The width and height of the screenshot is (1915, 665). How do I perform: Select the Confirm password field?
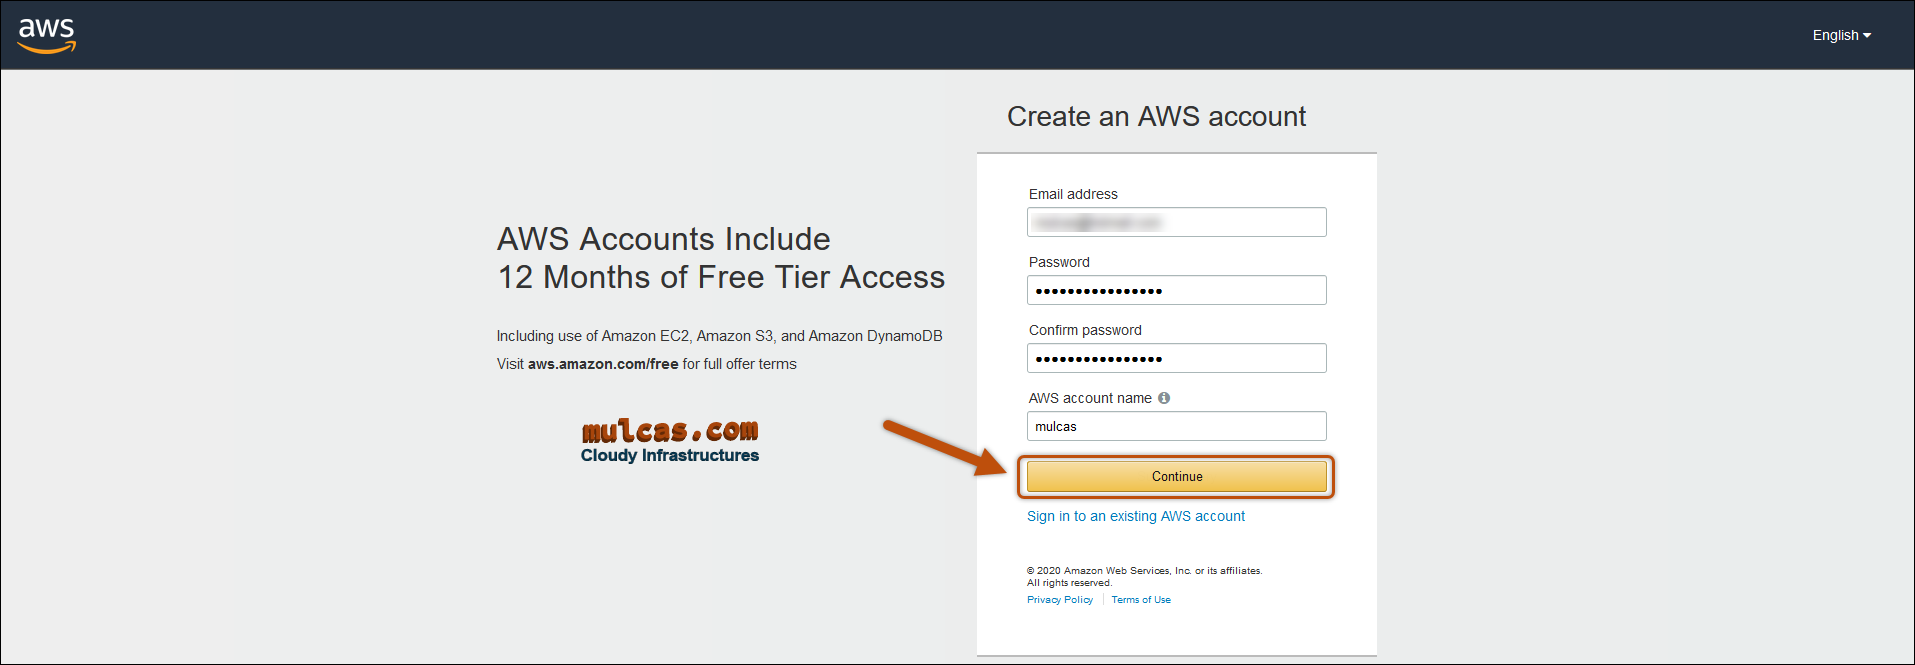coord(1176,358)
